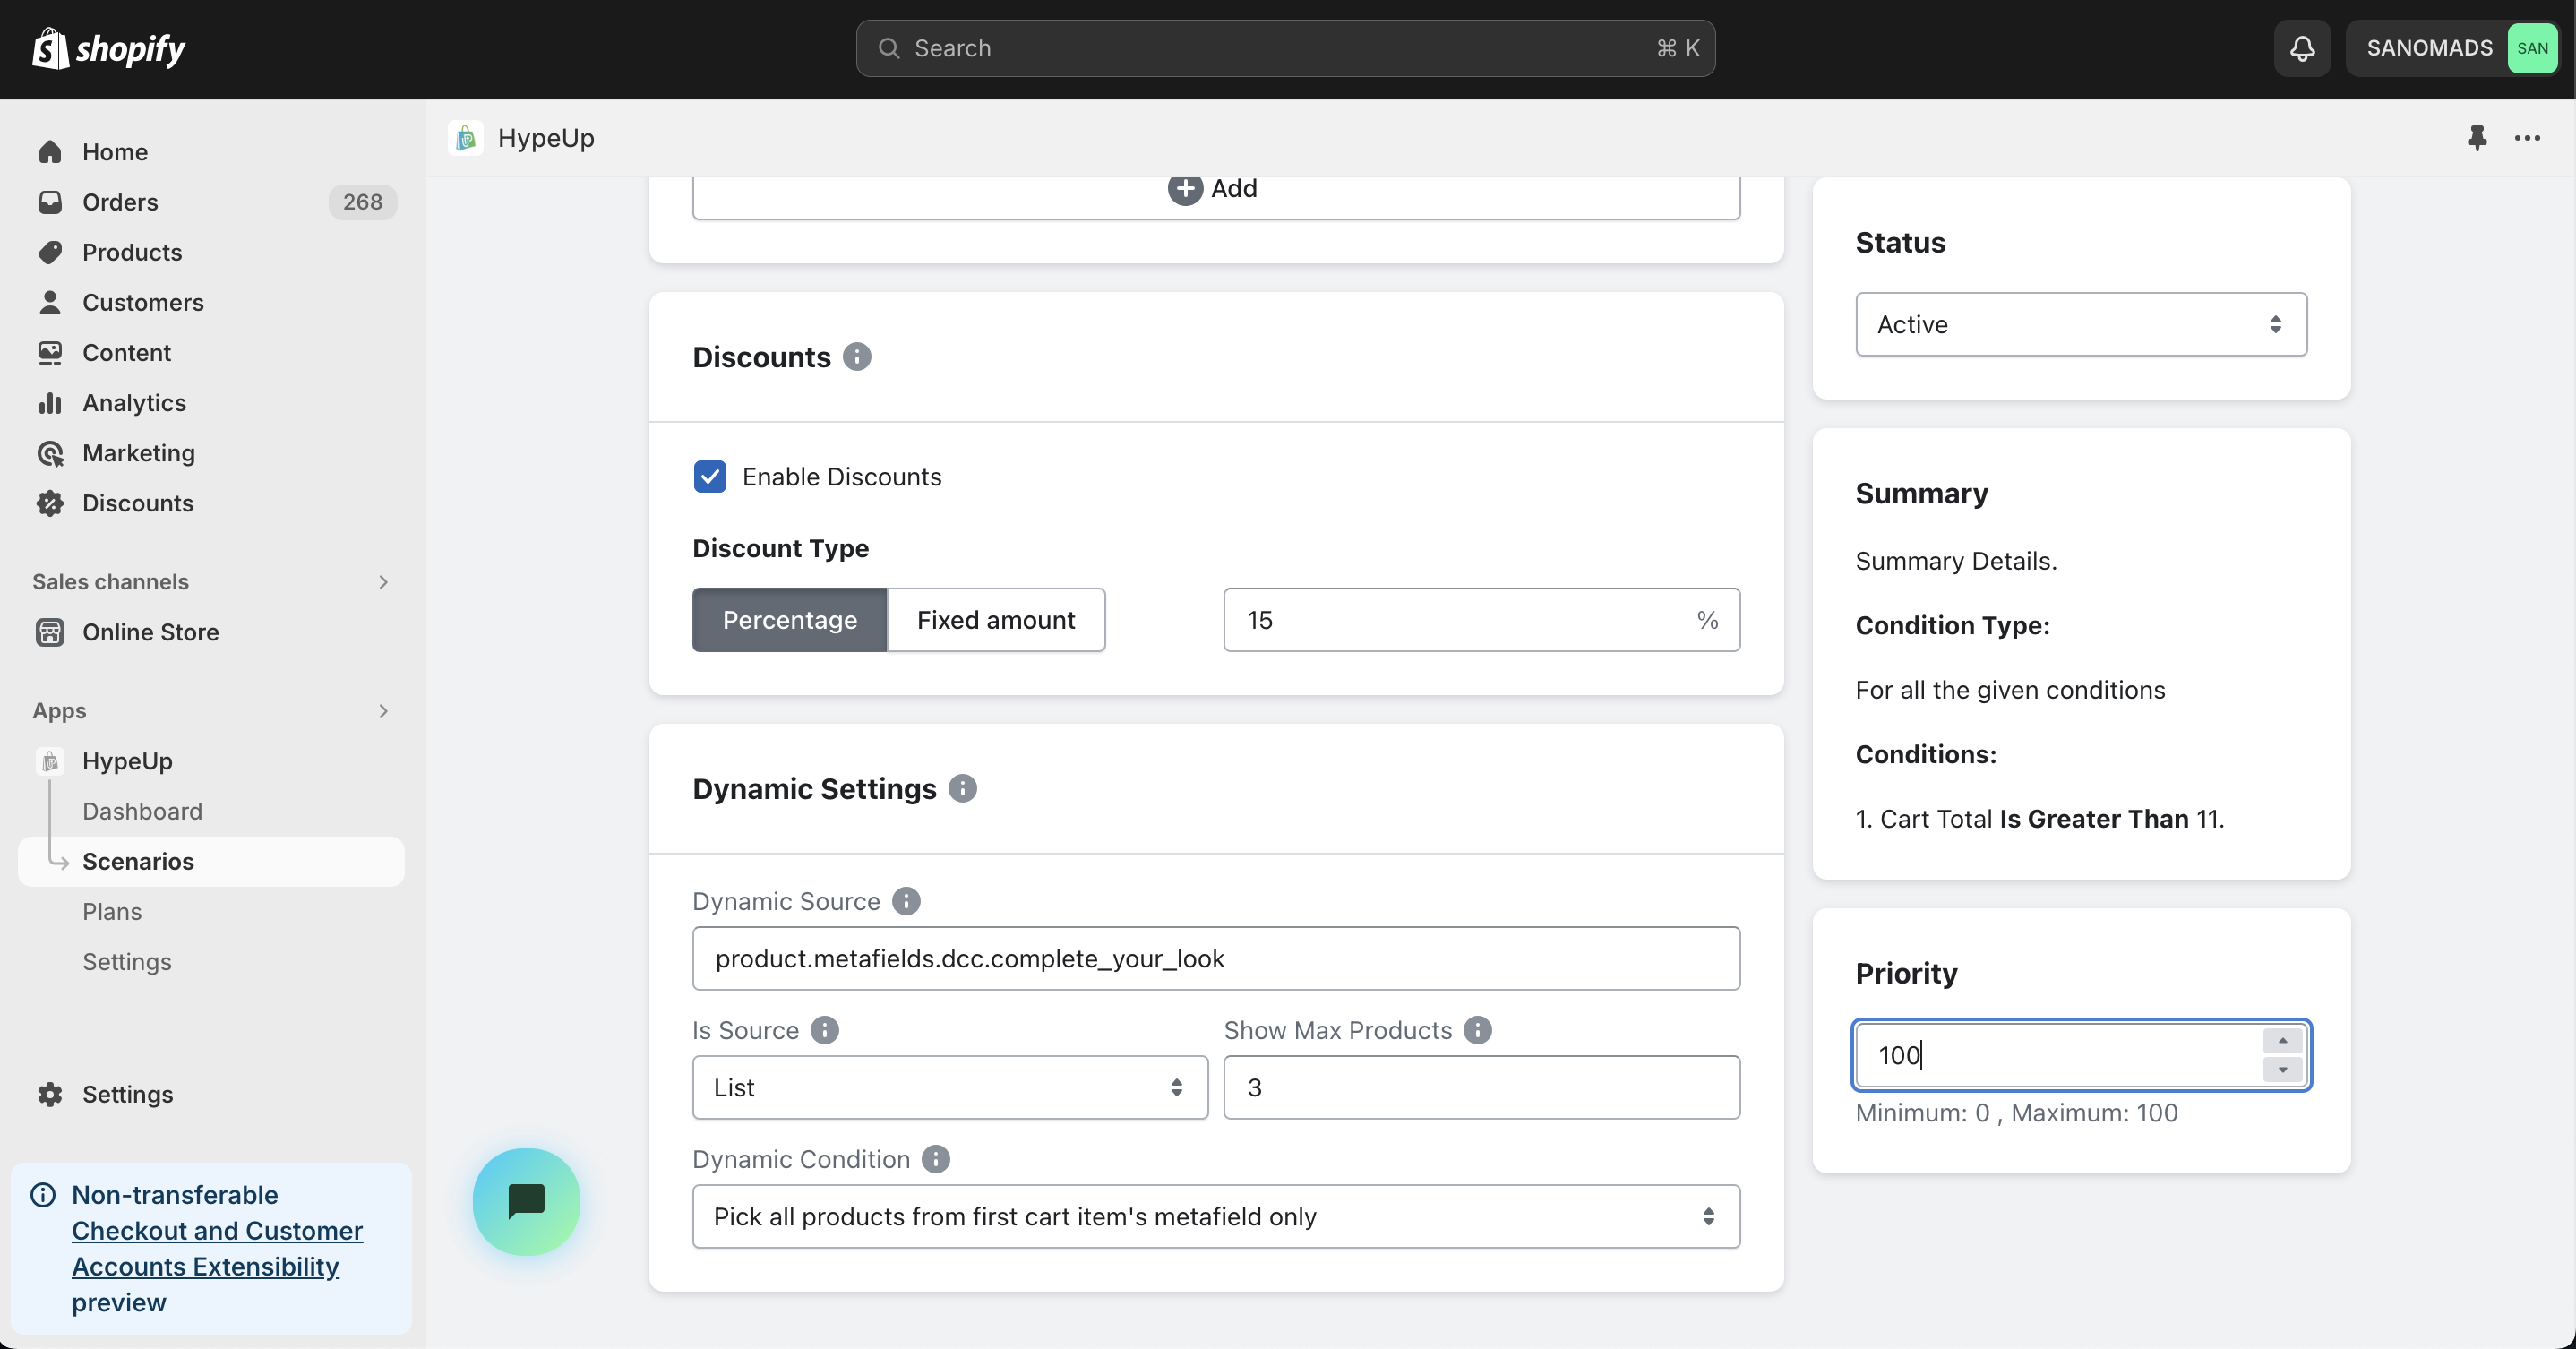Open the three-dot more actions menu
Viewport: 2576px width, 1349px height.
pos(2527,137)
